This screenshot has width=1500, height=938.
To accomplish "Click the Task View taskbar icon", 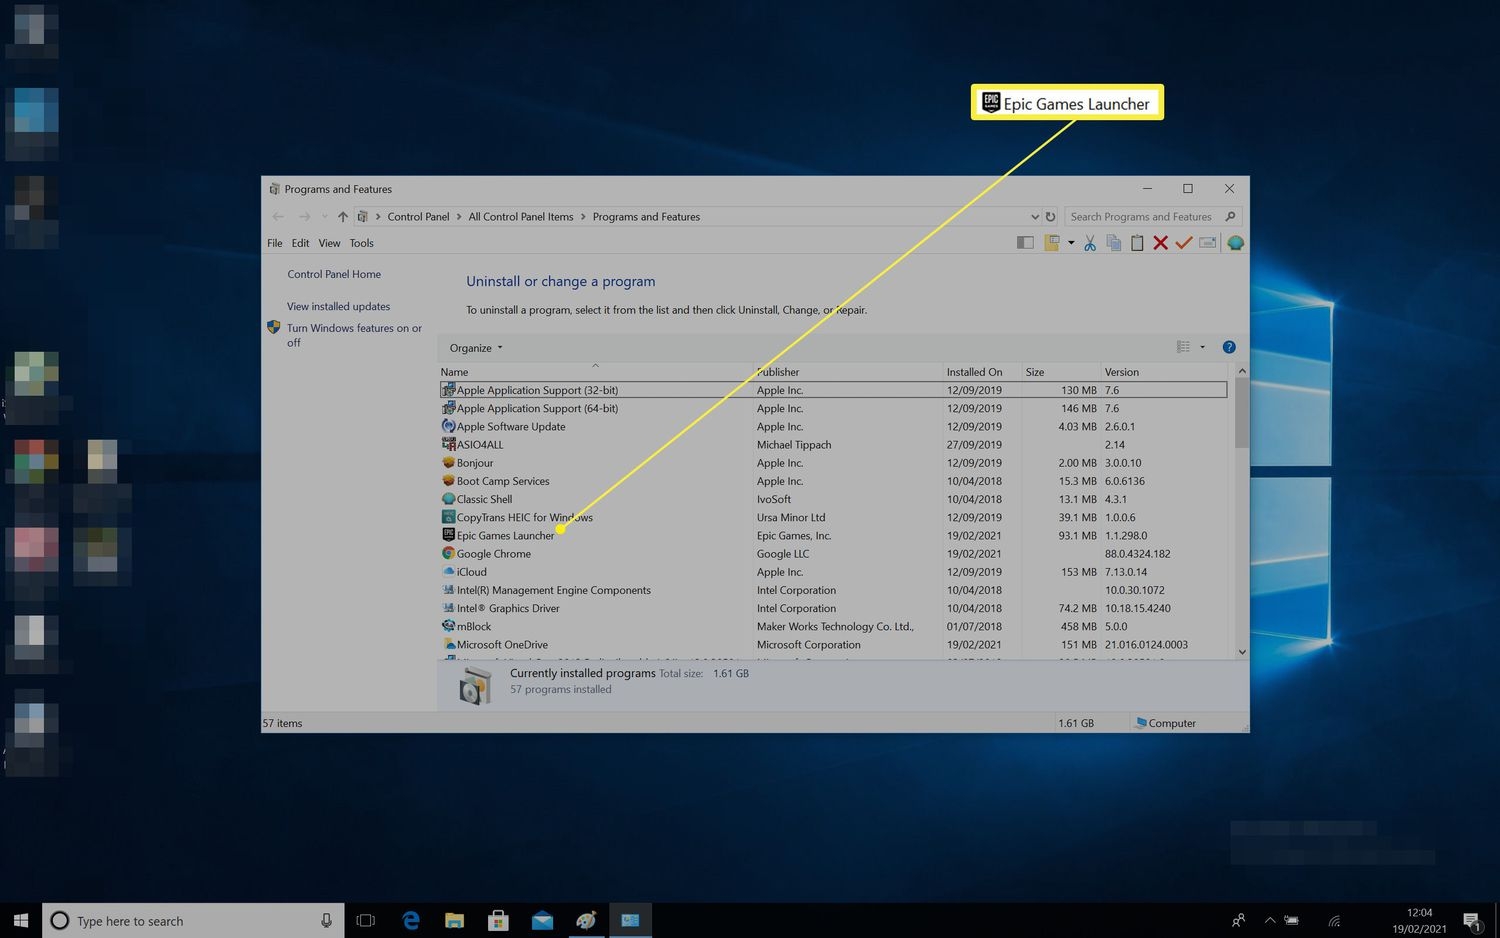I will (366, 921).
